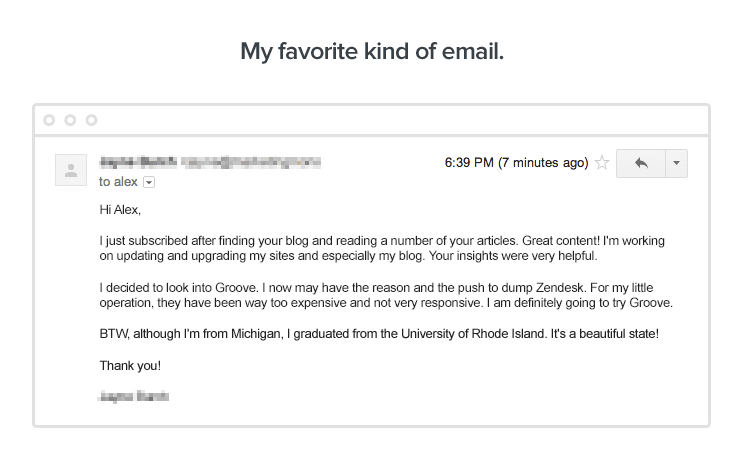The height and width of the screenshot is (463, 741).
Task: Click the "6:39 PM (7 minutes ago)" timestamp
Action: [x=516, y=163]
